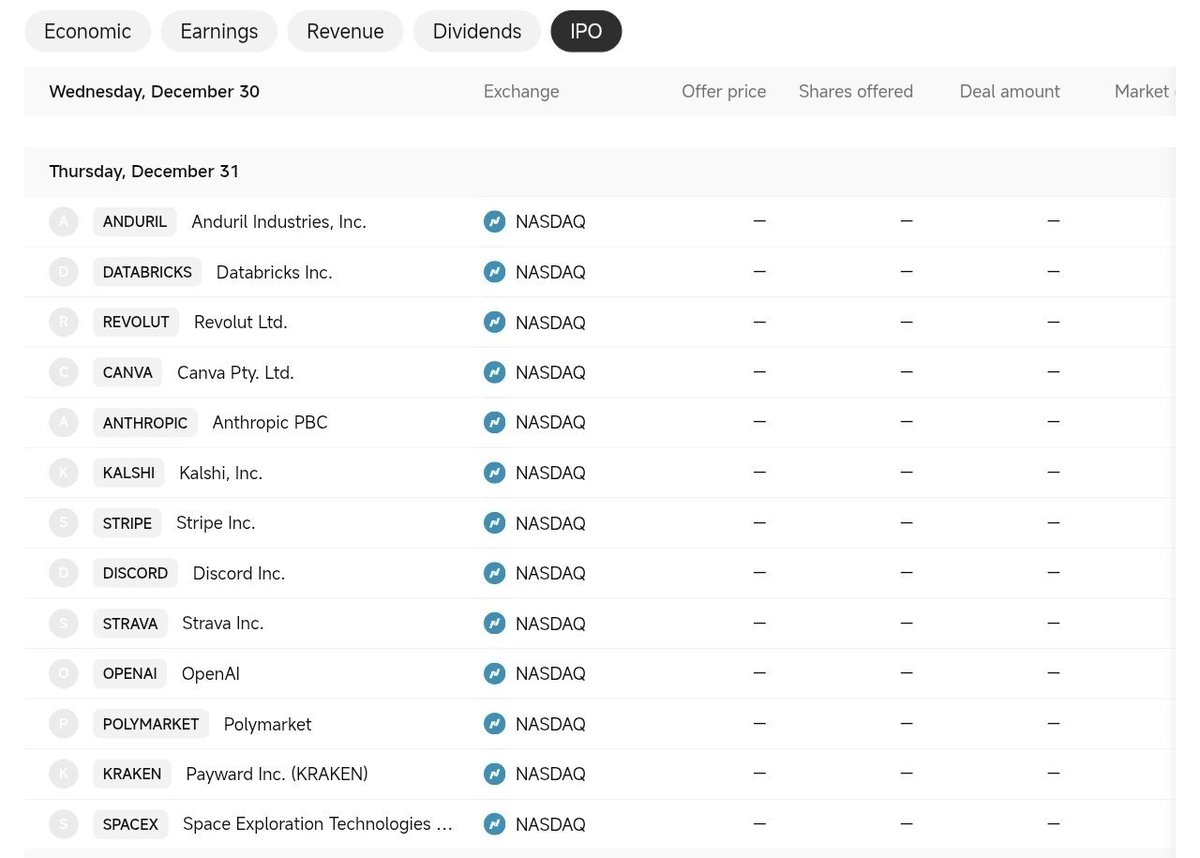This screenshot has width=1200, height=858.
Task: Click the Discord letter avatar icon
Action: 64,573
